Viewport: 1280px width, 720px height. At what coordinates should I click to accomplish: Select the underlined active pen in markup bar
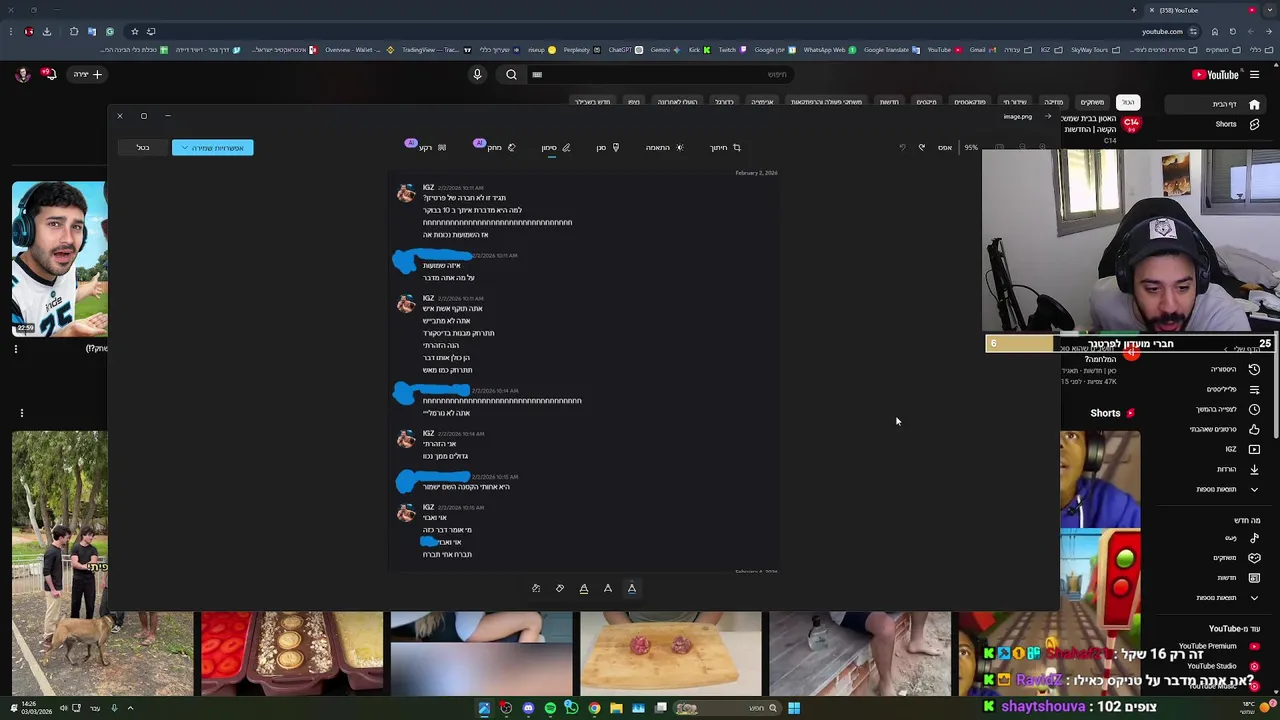click(x=632, y=588)
